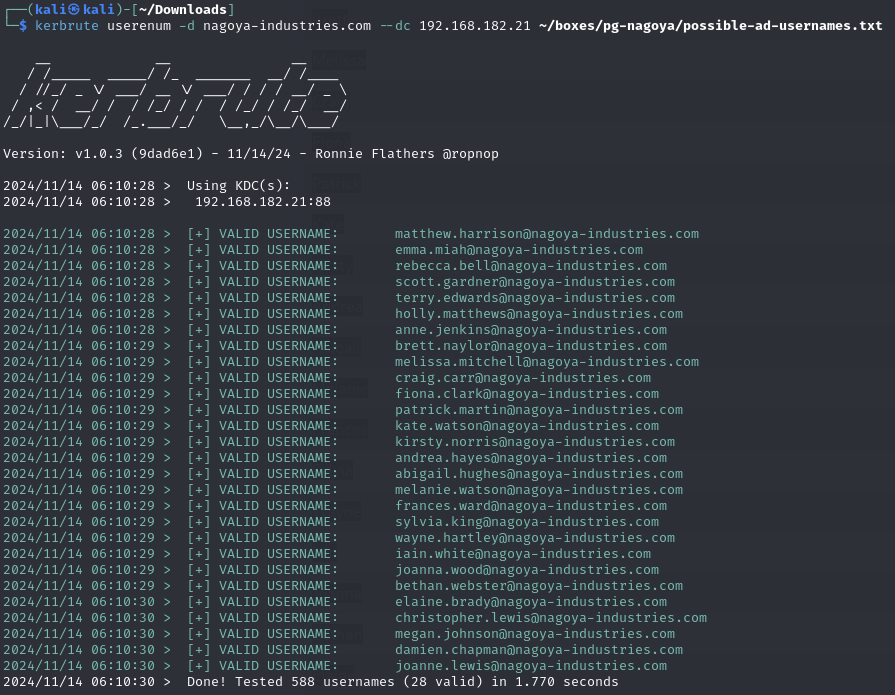Click craig.carr@nagoya-industries.com entry

tap(522, 377)
